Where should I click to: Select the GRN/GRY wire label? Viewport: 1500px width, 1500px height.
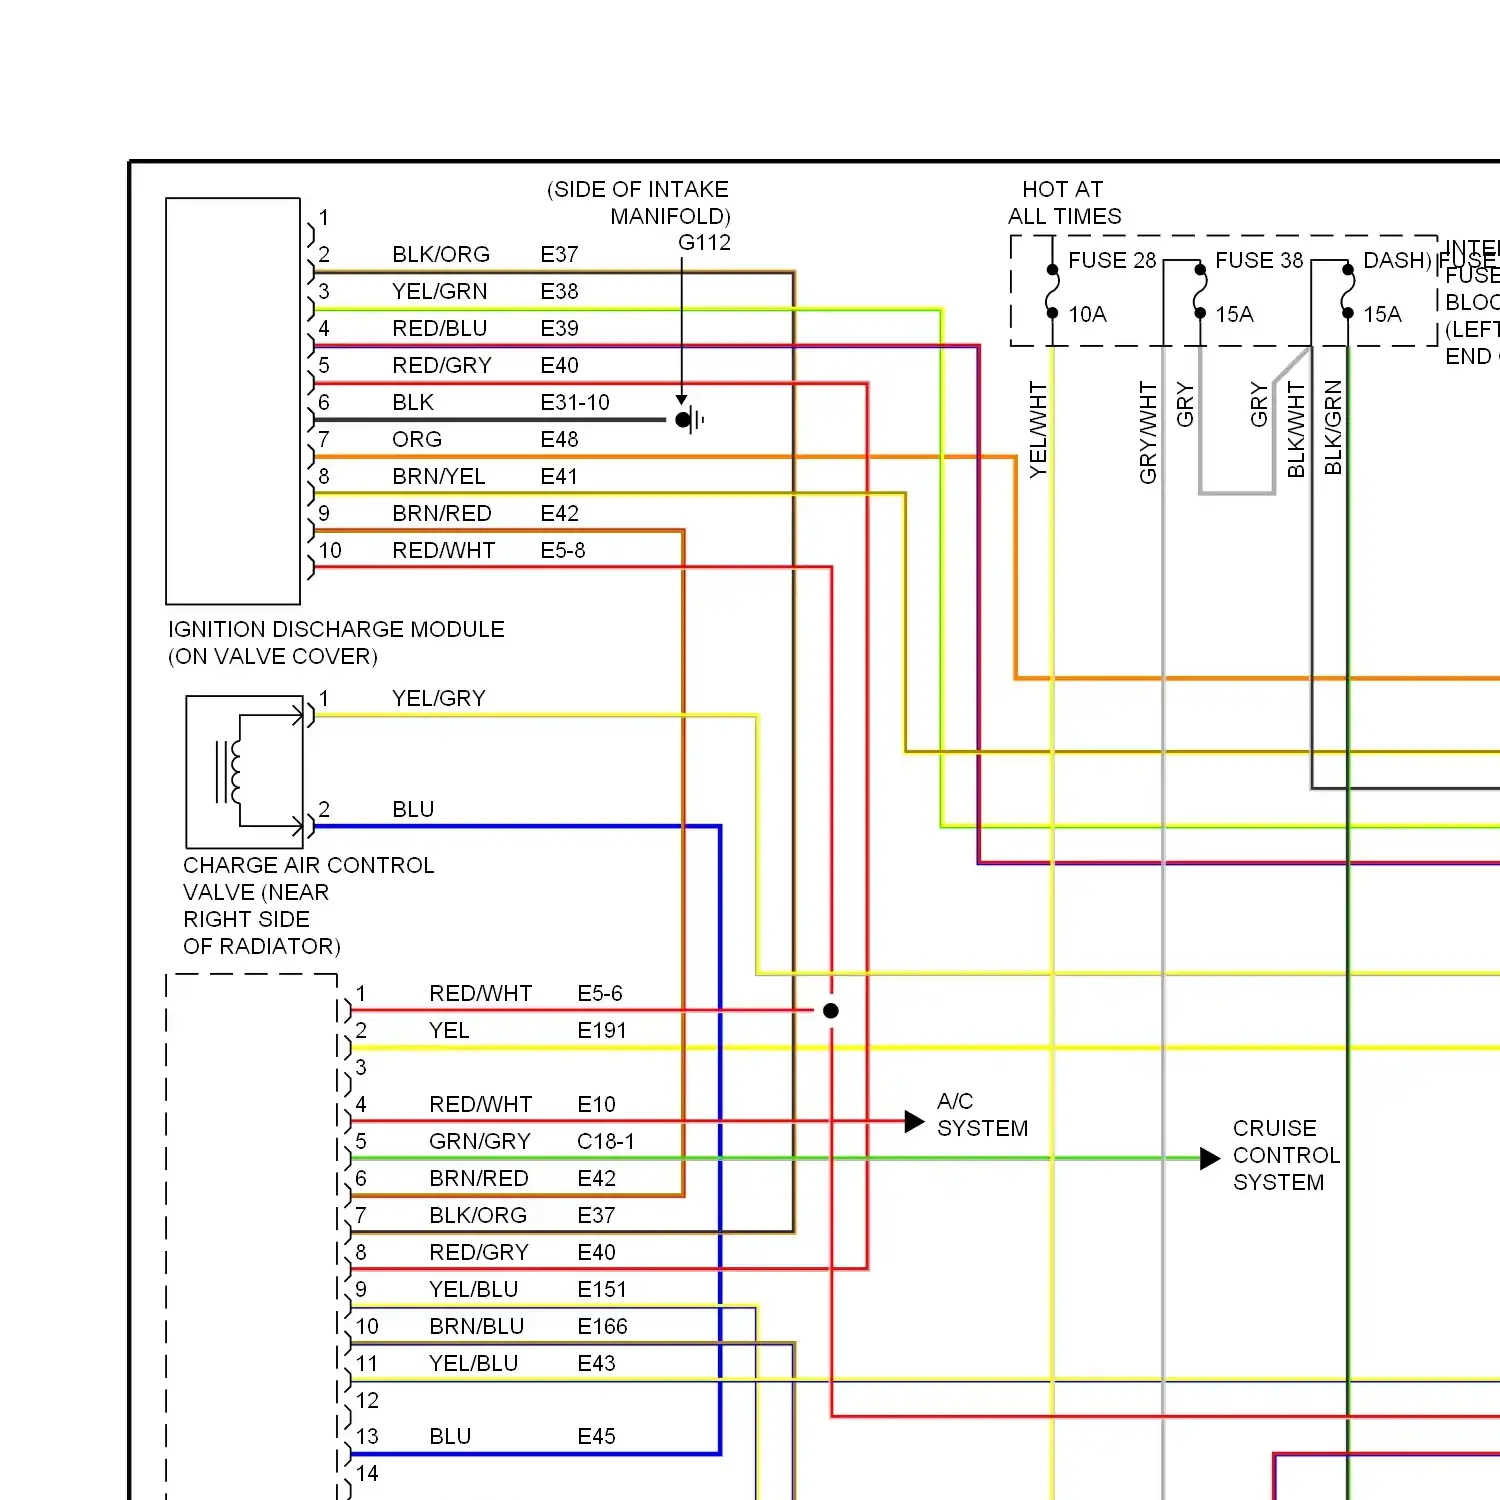[x=480, y=1142]
